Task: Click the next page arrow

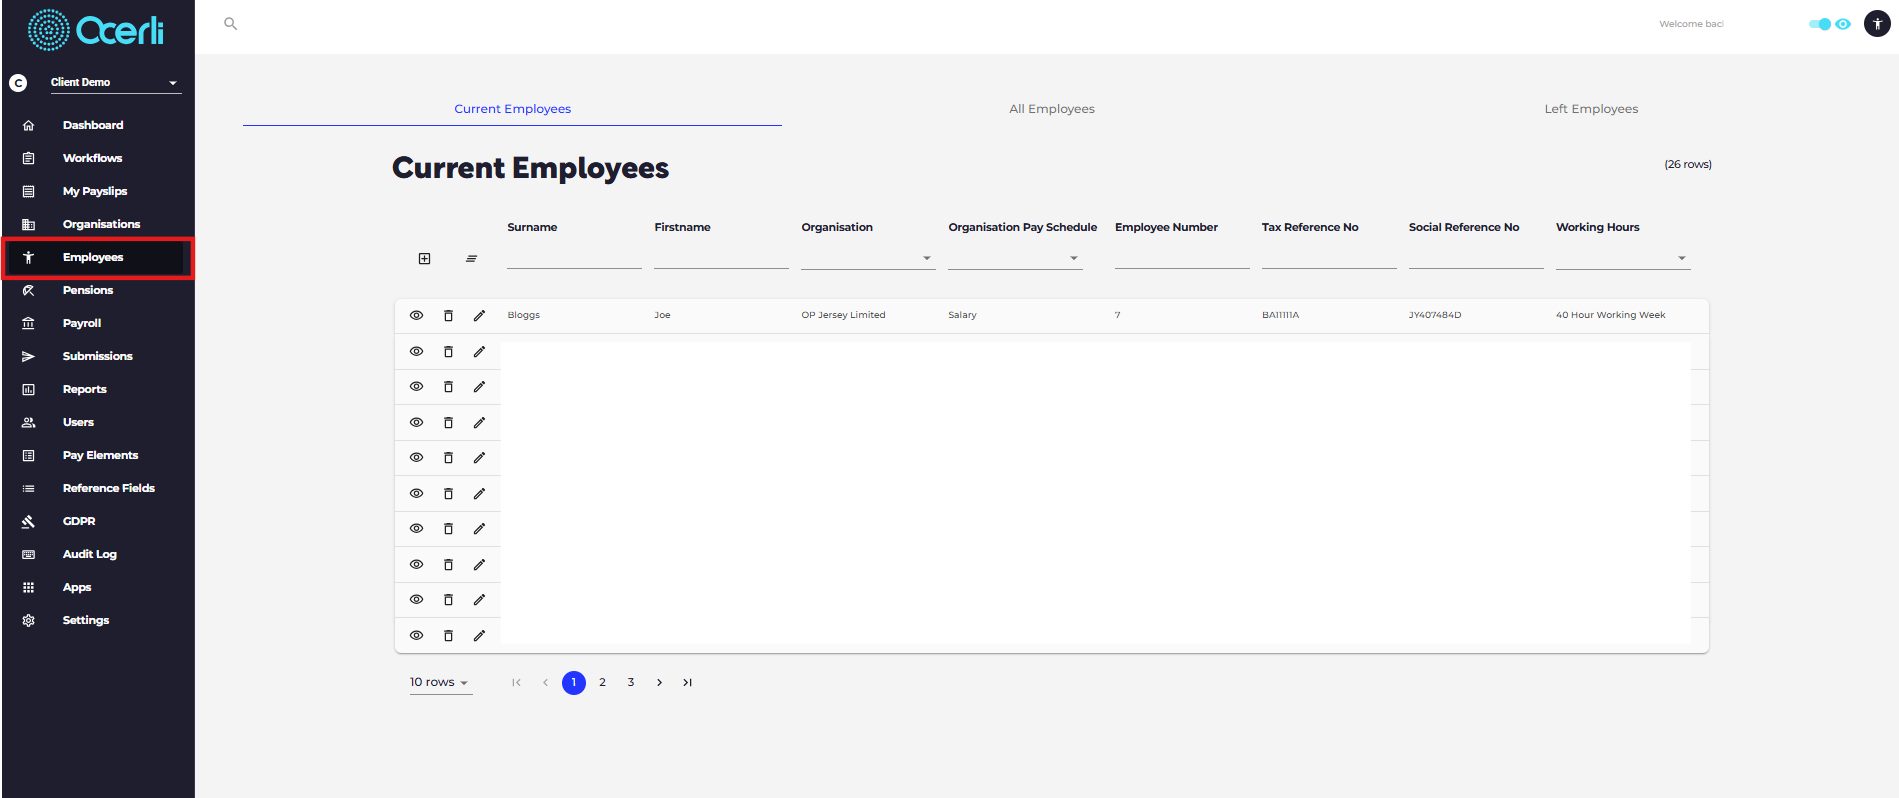Action: click(659, 683)
